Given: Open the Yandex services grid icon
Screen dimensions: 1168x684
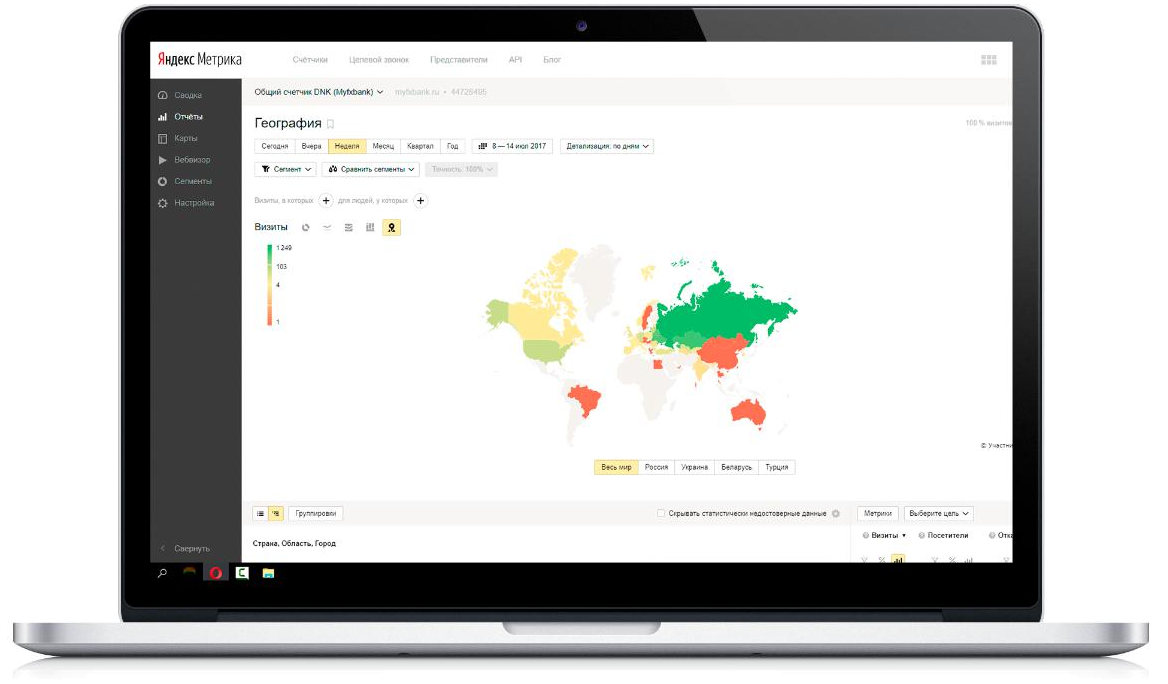Looking at the screenshot, I should [988, 60].
